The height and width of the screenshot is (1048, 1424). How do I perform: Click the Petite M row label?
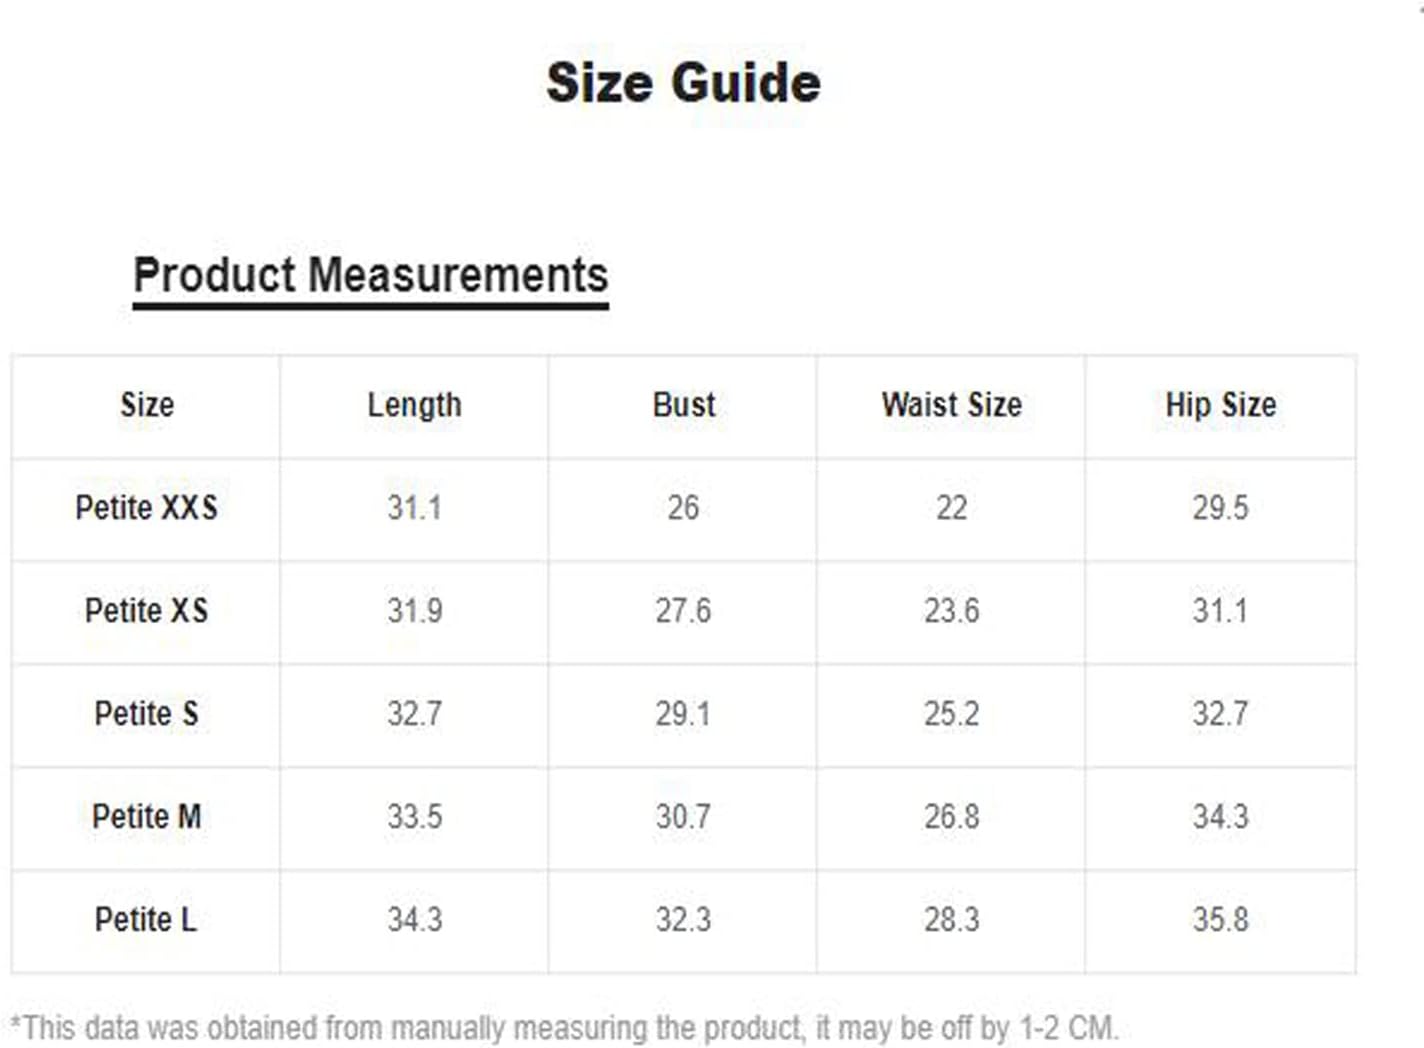click(x=147, y=817)
